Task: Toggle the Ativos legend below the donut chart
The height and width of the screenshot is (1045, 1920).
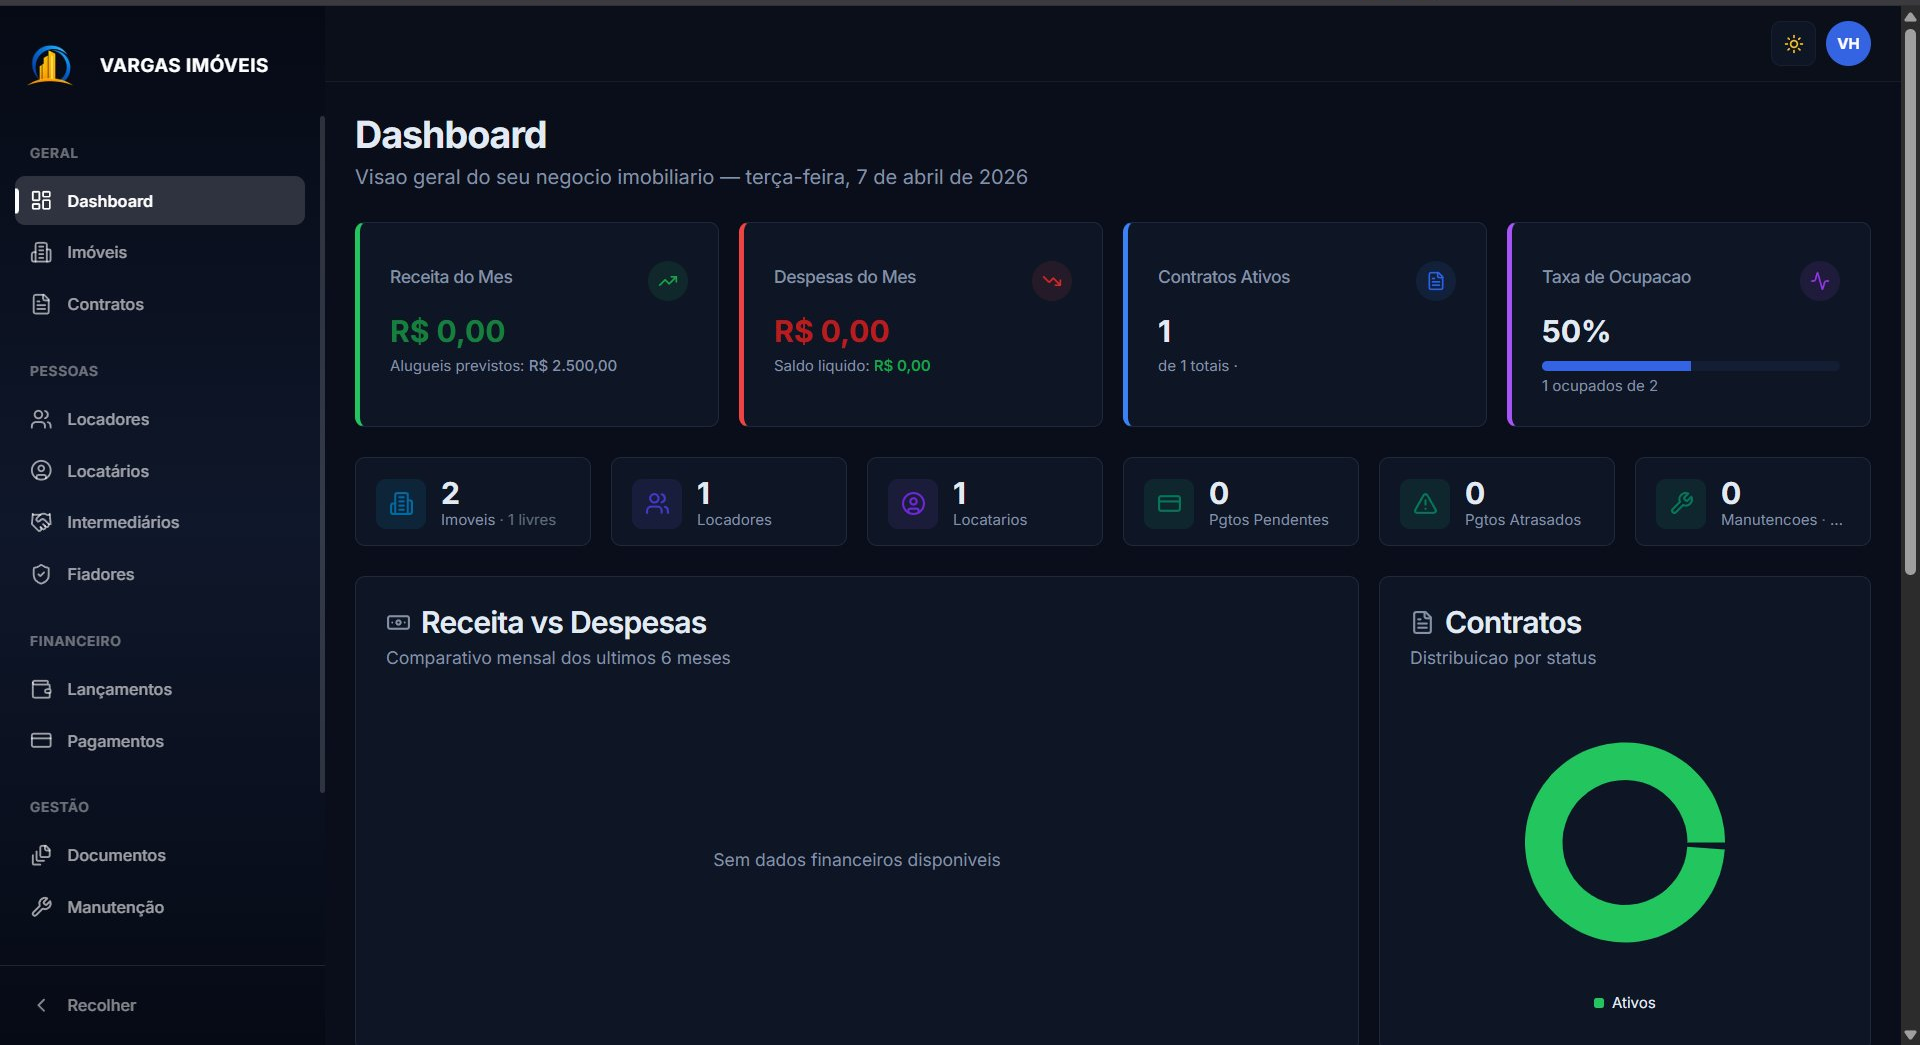Action: (1623, 1003)
